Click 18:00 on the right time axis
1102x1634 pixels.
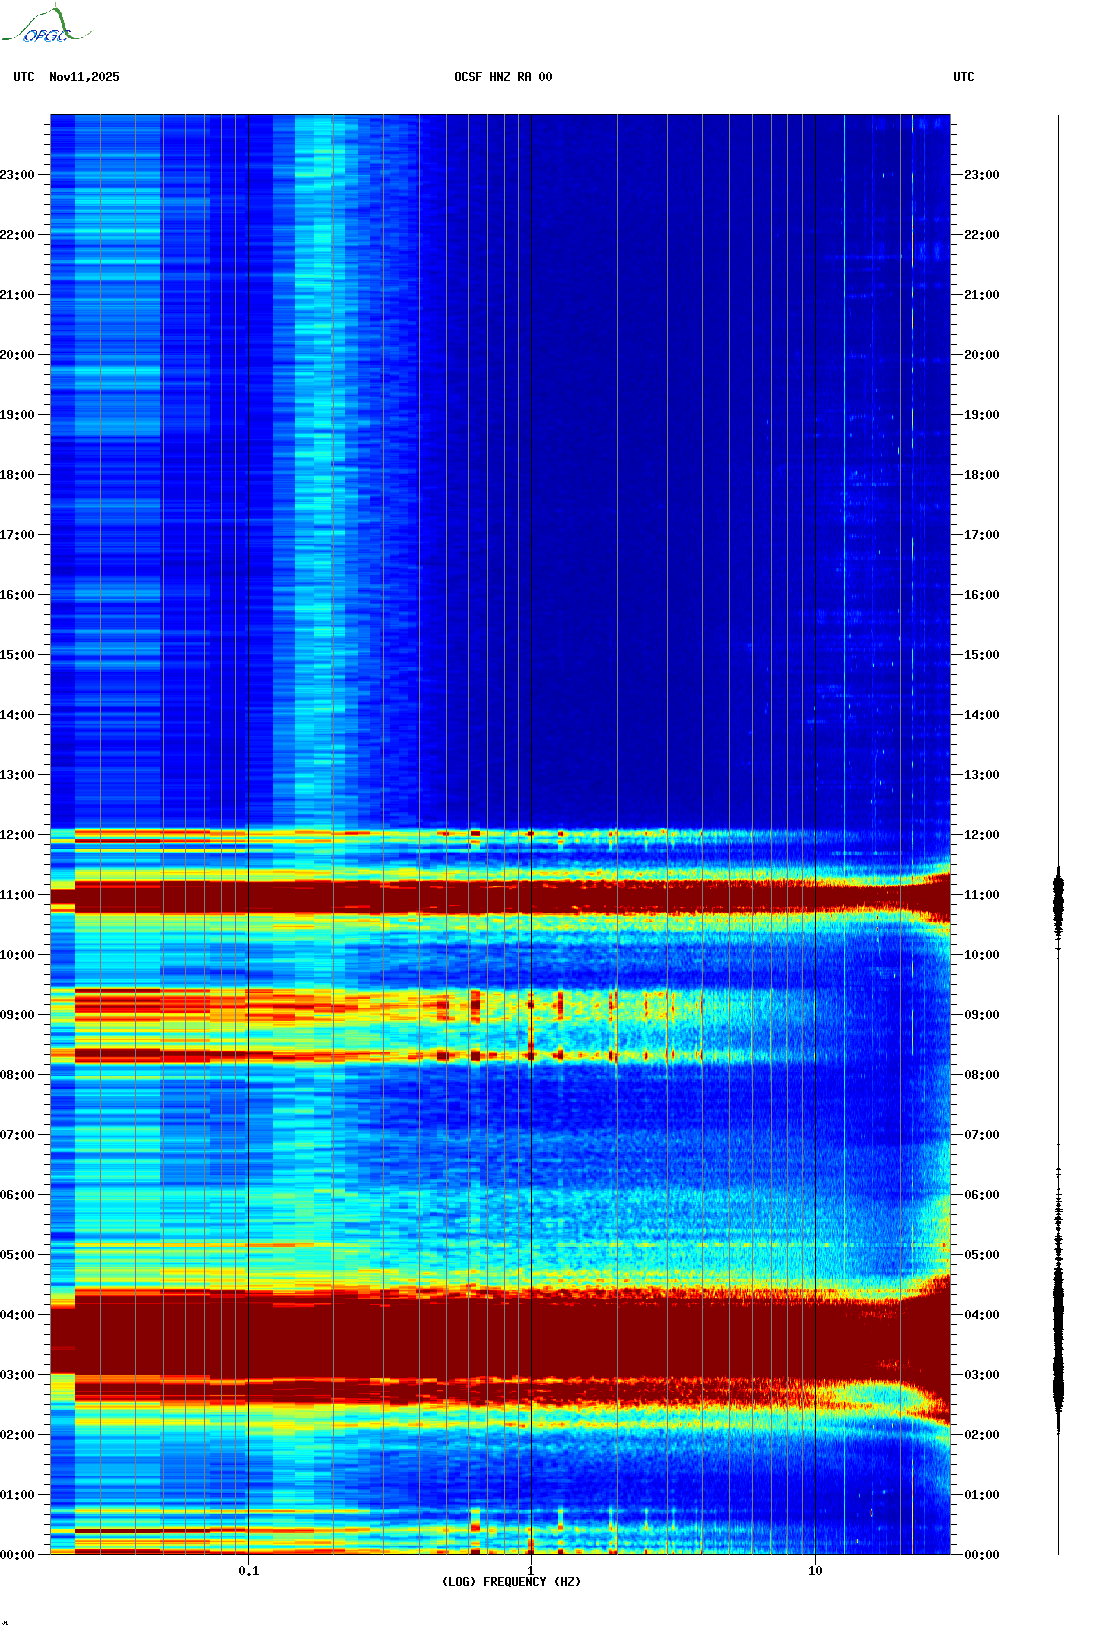pyautogui.click(x=982, y=475)
